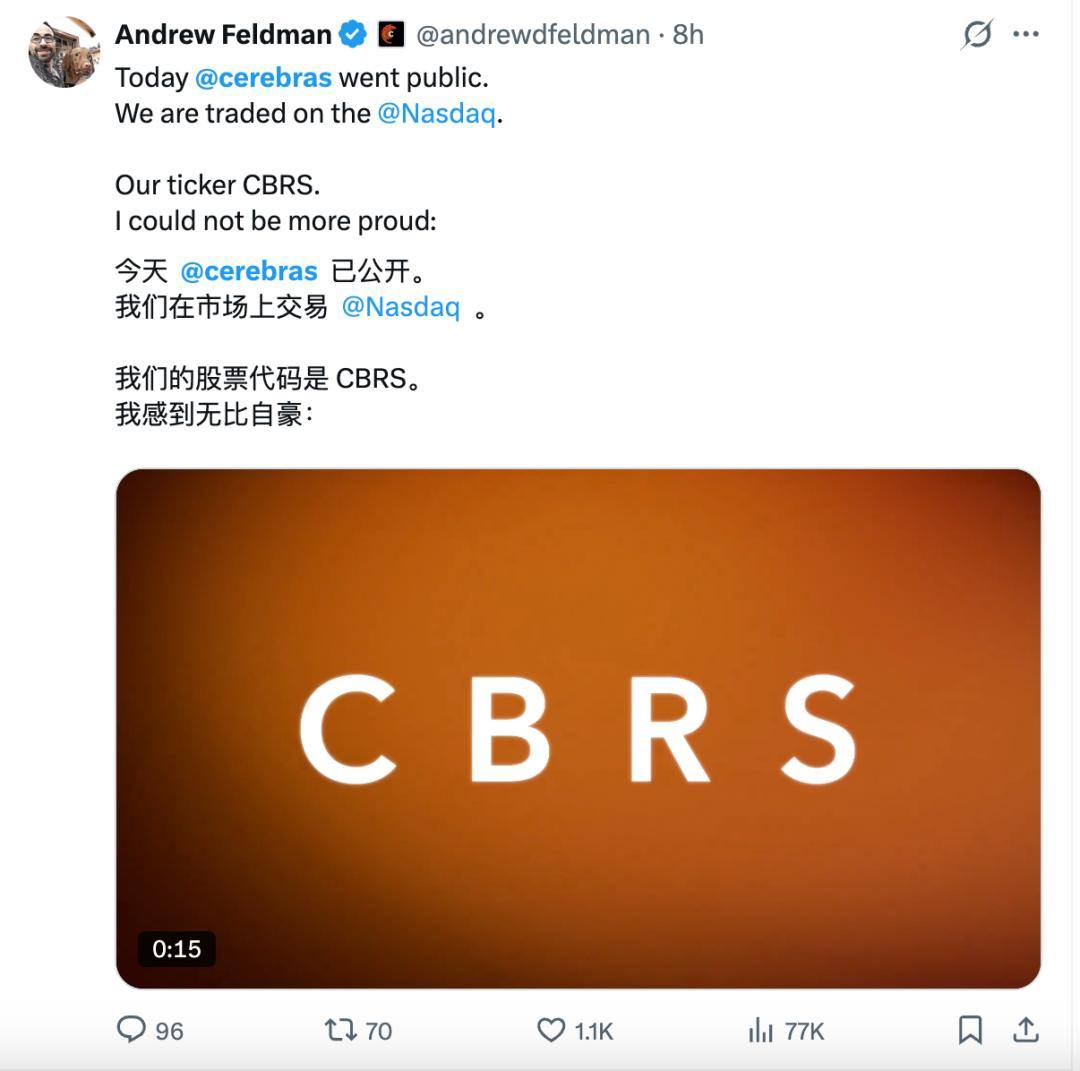Click the 8h timestamp
1080x1071 pixels.
pos(688,34)
